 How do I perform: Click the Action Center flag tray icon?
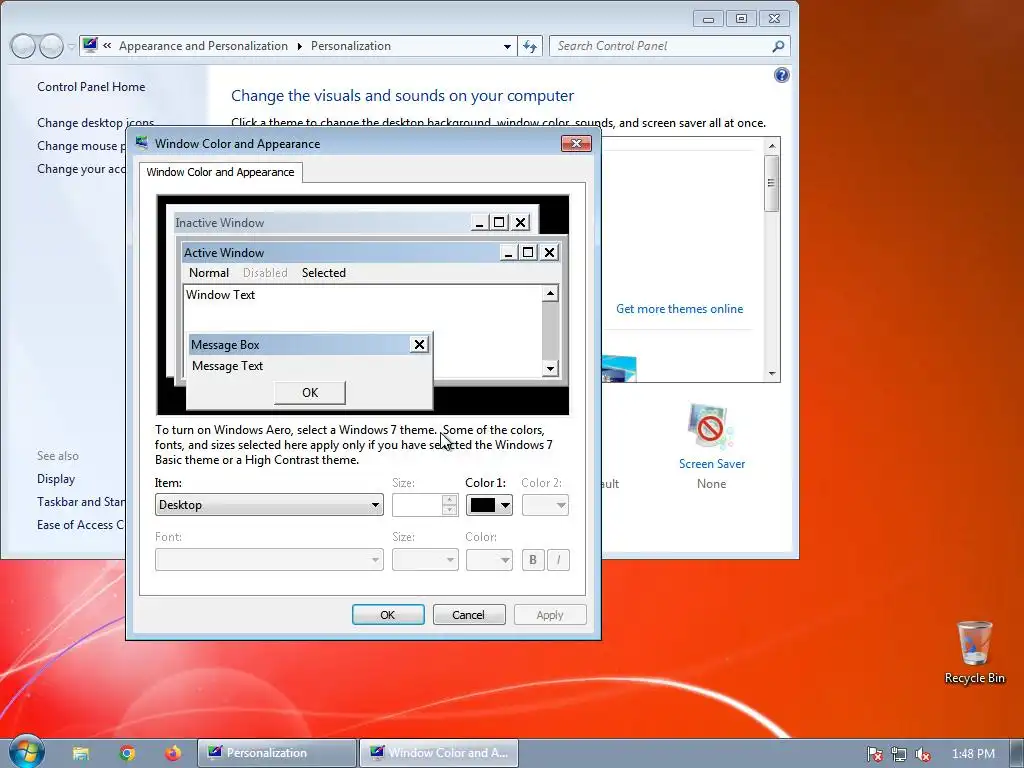point(874,754)
